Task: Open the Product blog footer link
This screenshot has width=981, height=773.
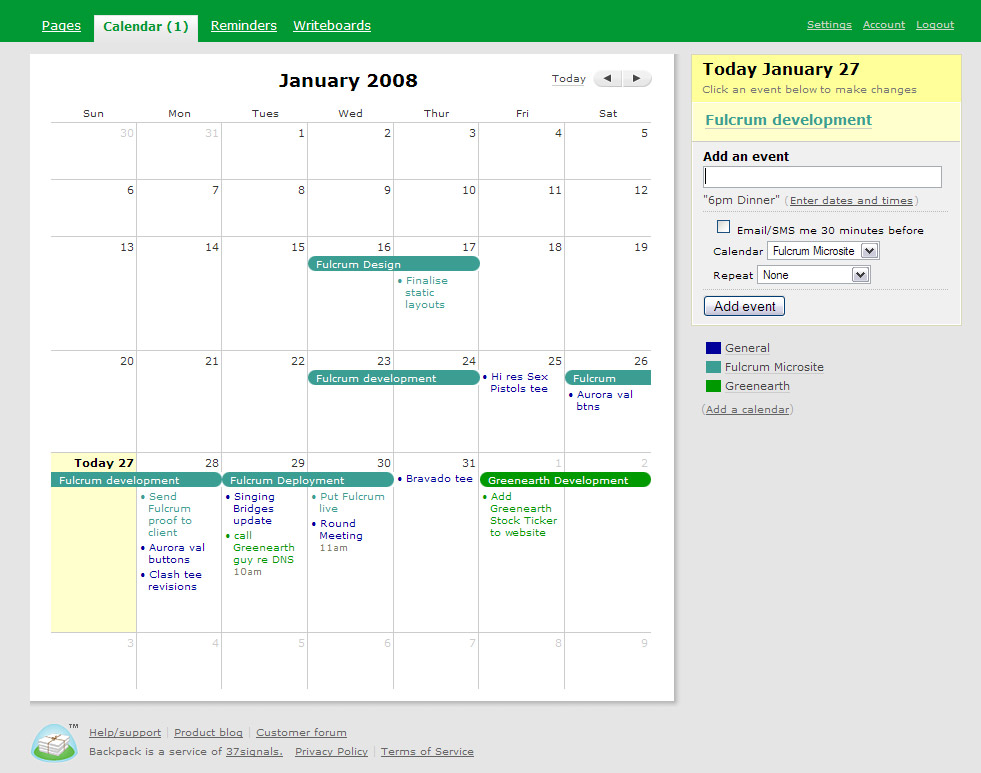Action: pyautogui.click(x=208, y=732)
